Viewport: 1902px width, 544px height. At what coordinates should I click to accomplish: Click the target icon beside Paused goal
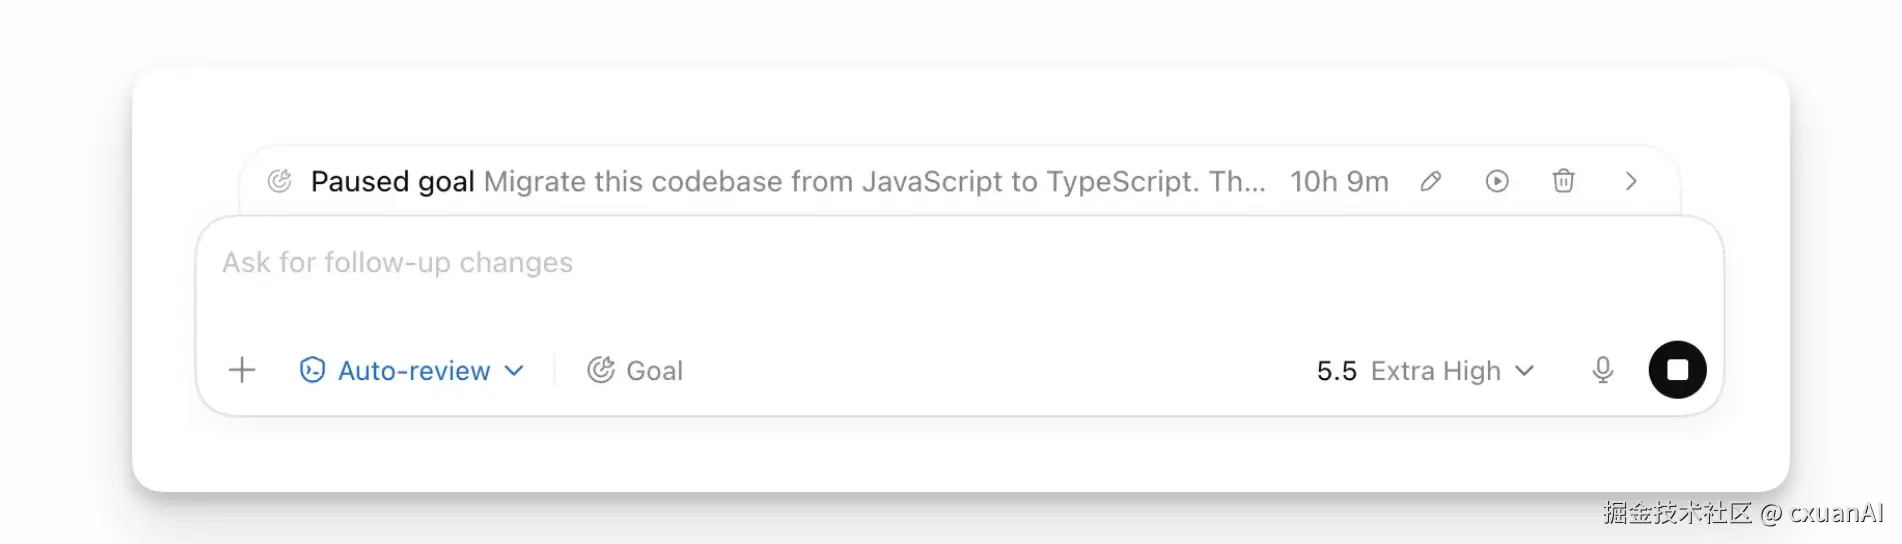point(280,181)
